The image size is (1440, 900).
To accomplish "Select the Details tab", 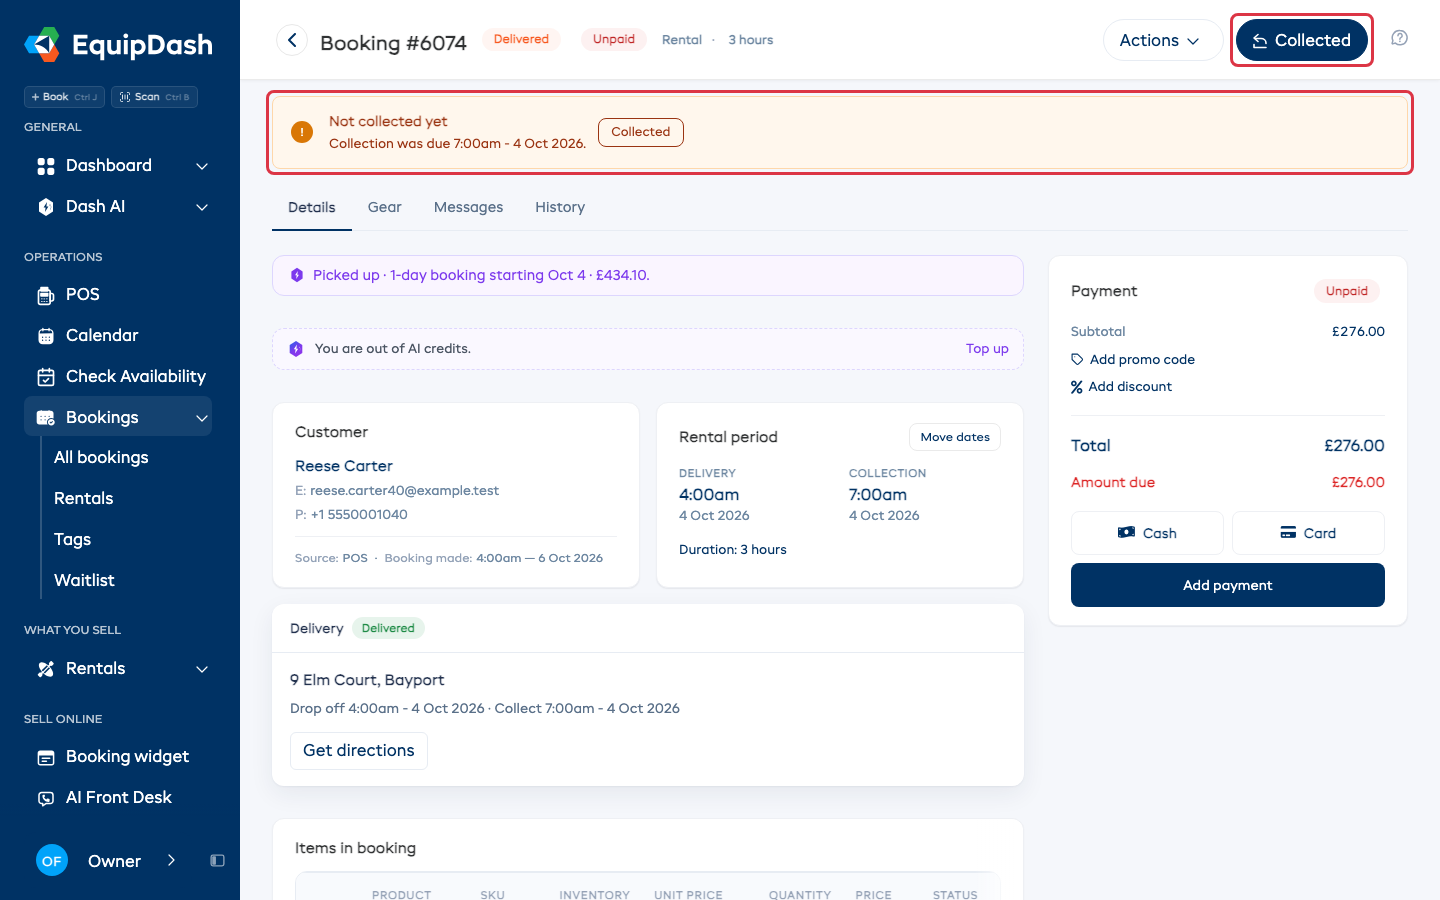I will click(x=312, y=207).
